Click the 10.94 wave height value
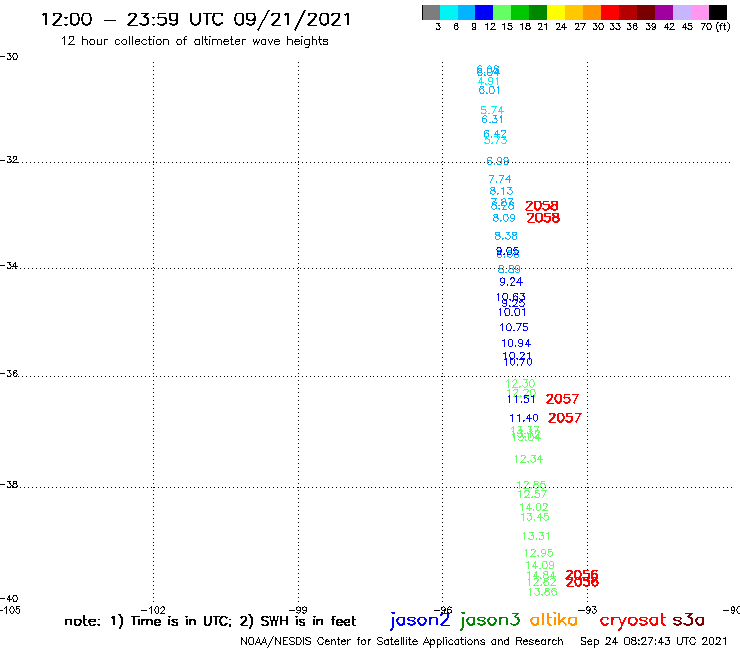The image size is (740, 650). click(x=516, y=343)
